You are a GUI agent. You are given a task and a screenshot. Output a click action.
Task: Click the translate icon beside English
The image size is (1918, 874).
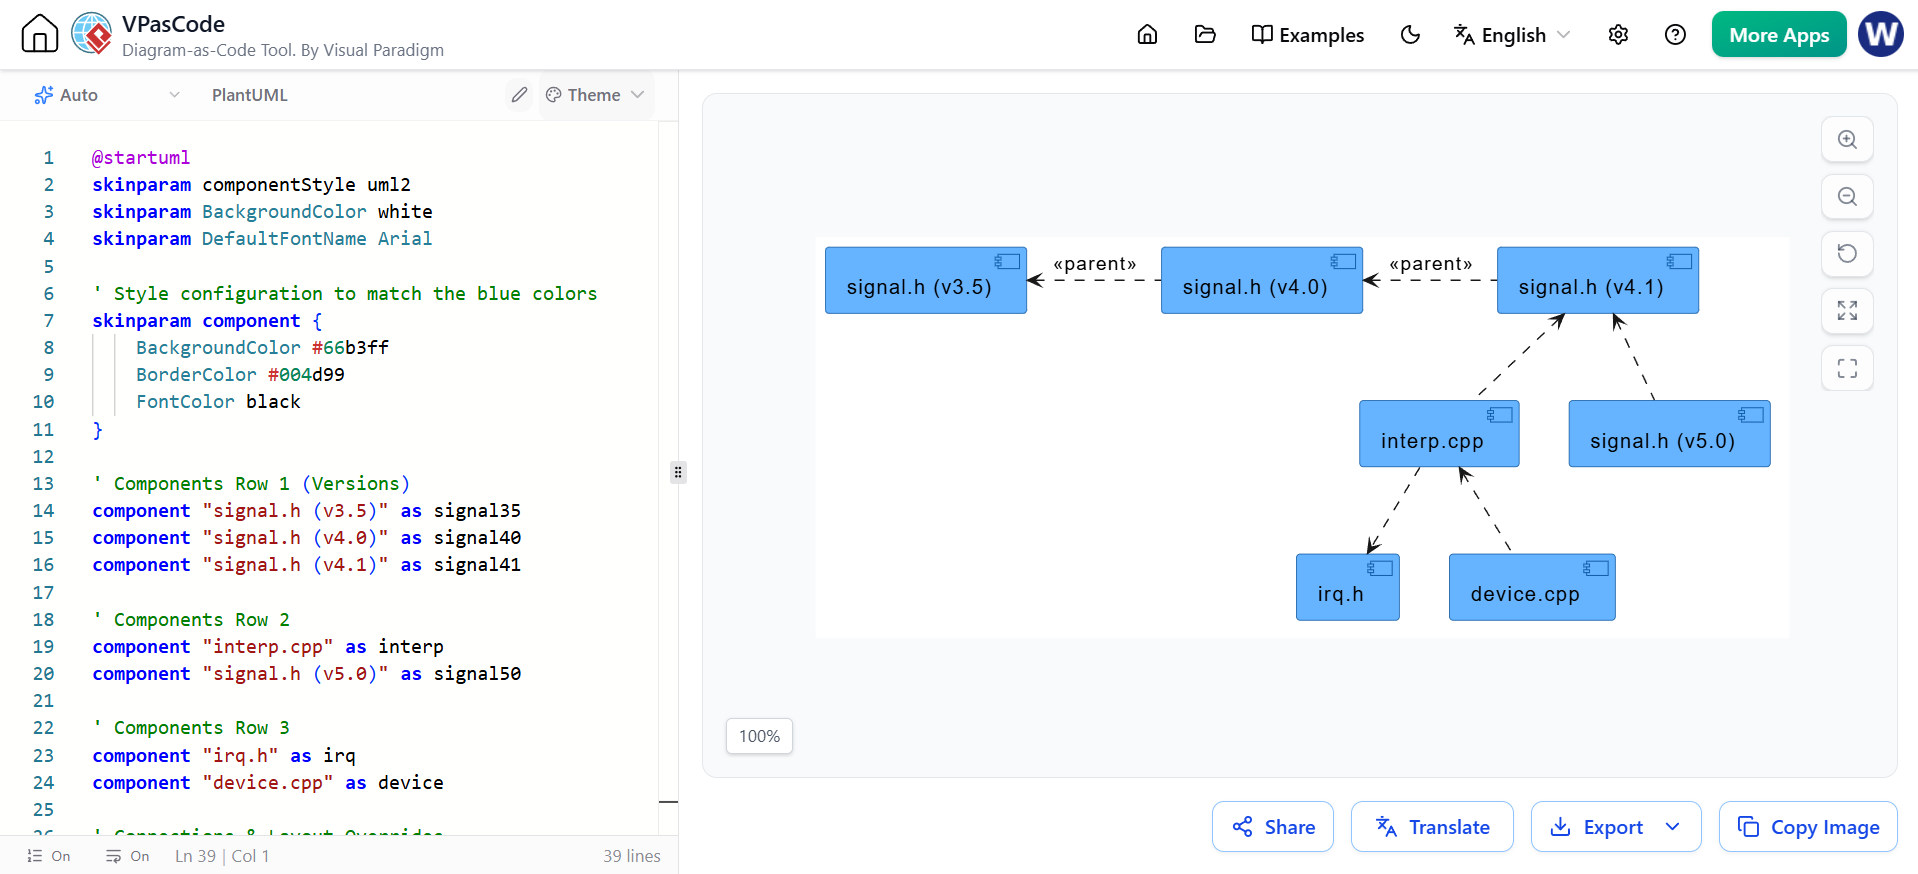(1464, 35)
